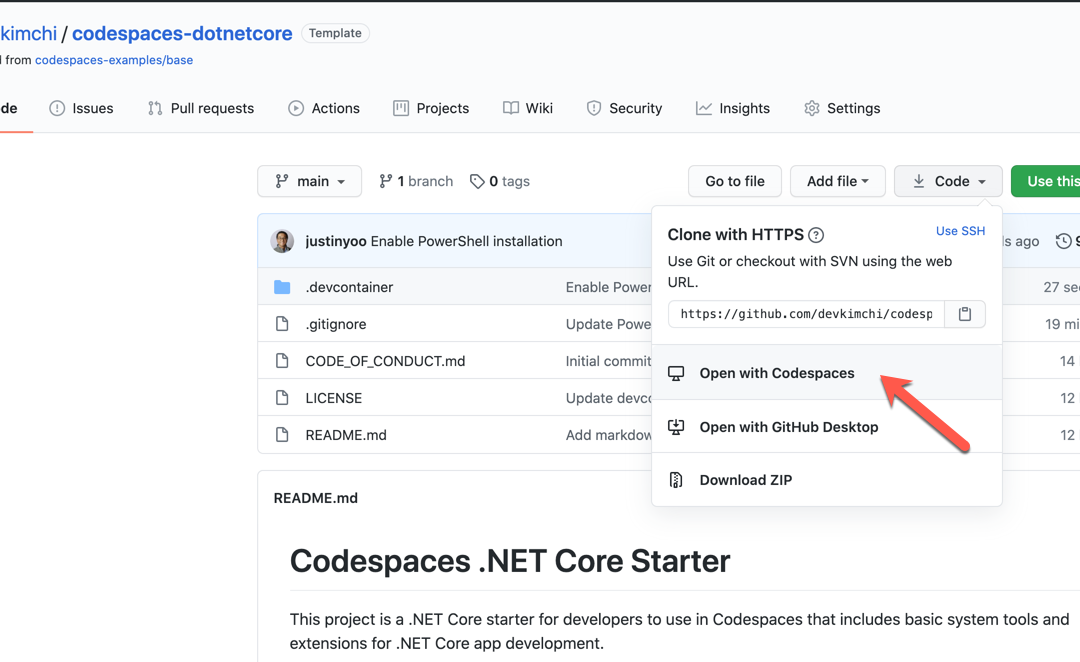Screen dimensions: 1080x662
Task: Follow the codespaces-examples/base link
Action: click(x=114, y=60)
